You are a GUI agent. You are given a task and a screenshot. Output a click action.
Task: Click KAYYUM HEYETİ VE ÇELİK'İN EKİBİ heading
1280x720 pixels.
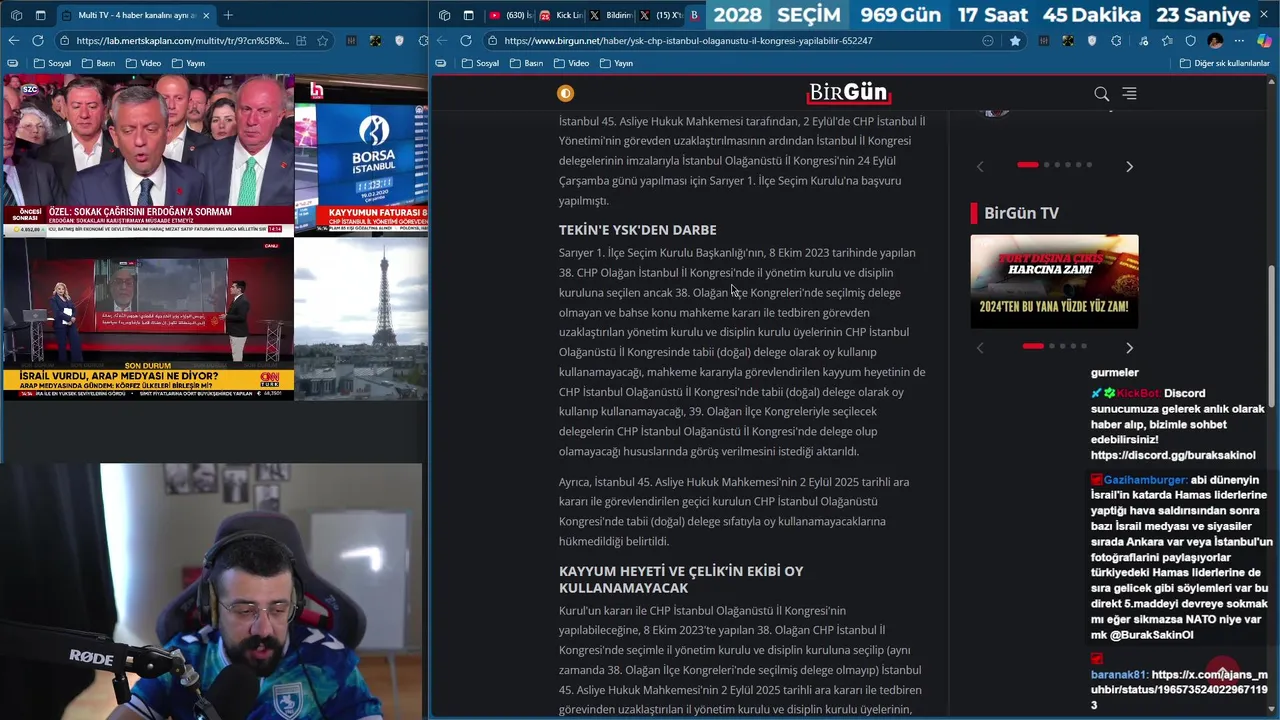pyautogui.click(x=681, y=579)
